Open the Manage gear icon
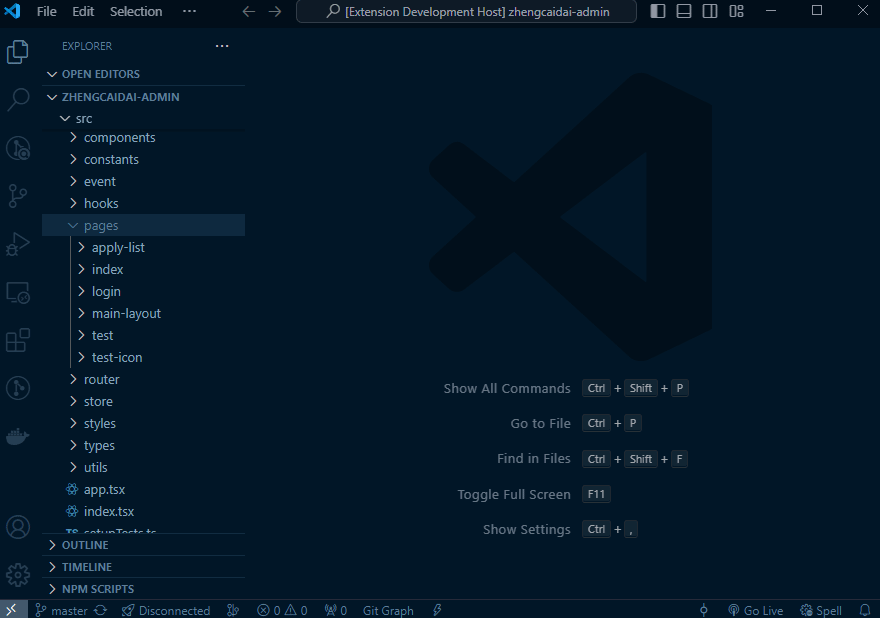Image resolution: width=880 pixels, height=618 pixels. tap(17, 575)
